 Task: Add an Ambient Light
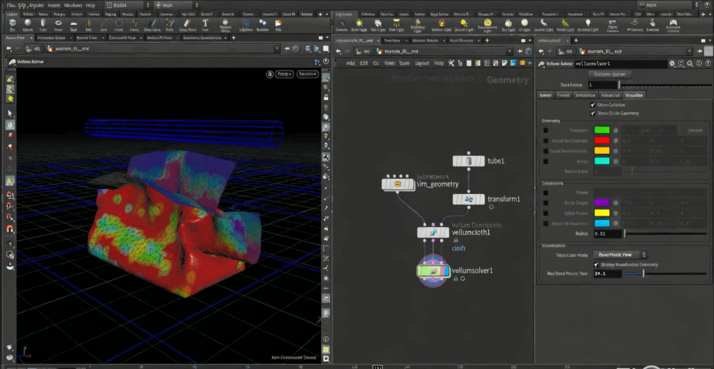coord(588,25)
